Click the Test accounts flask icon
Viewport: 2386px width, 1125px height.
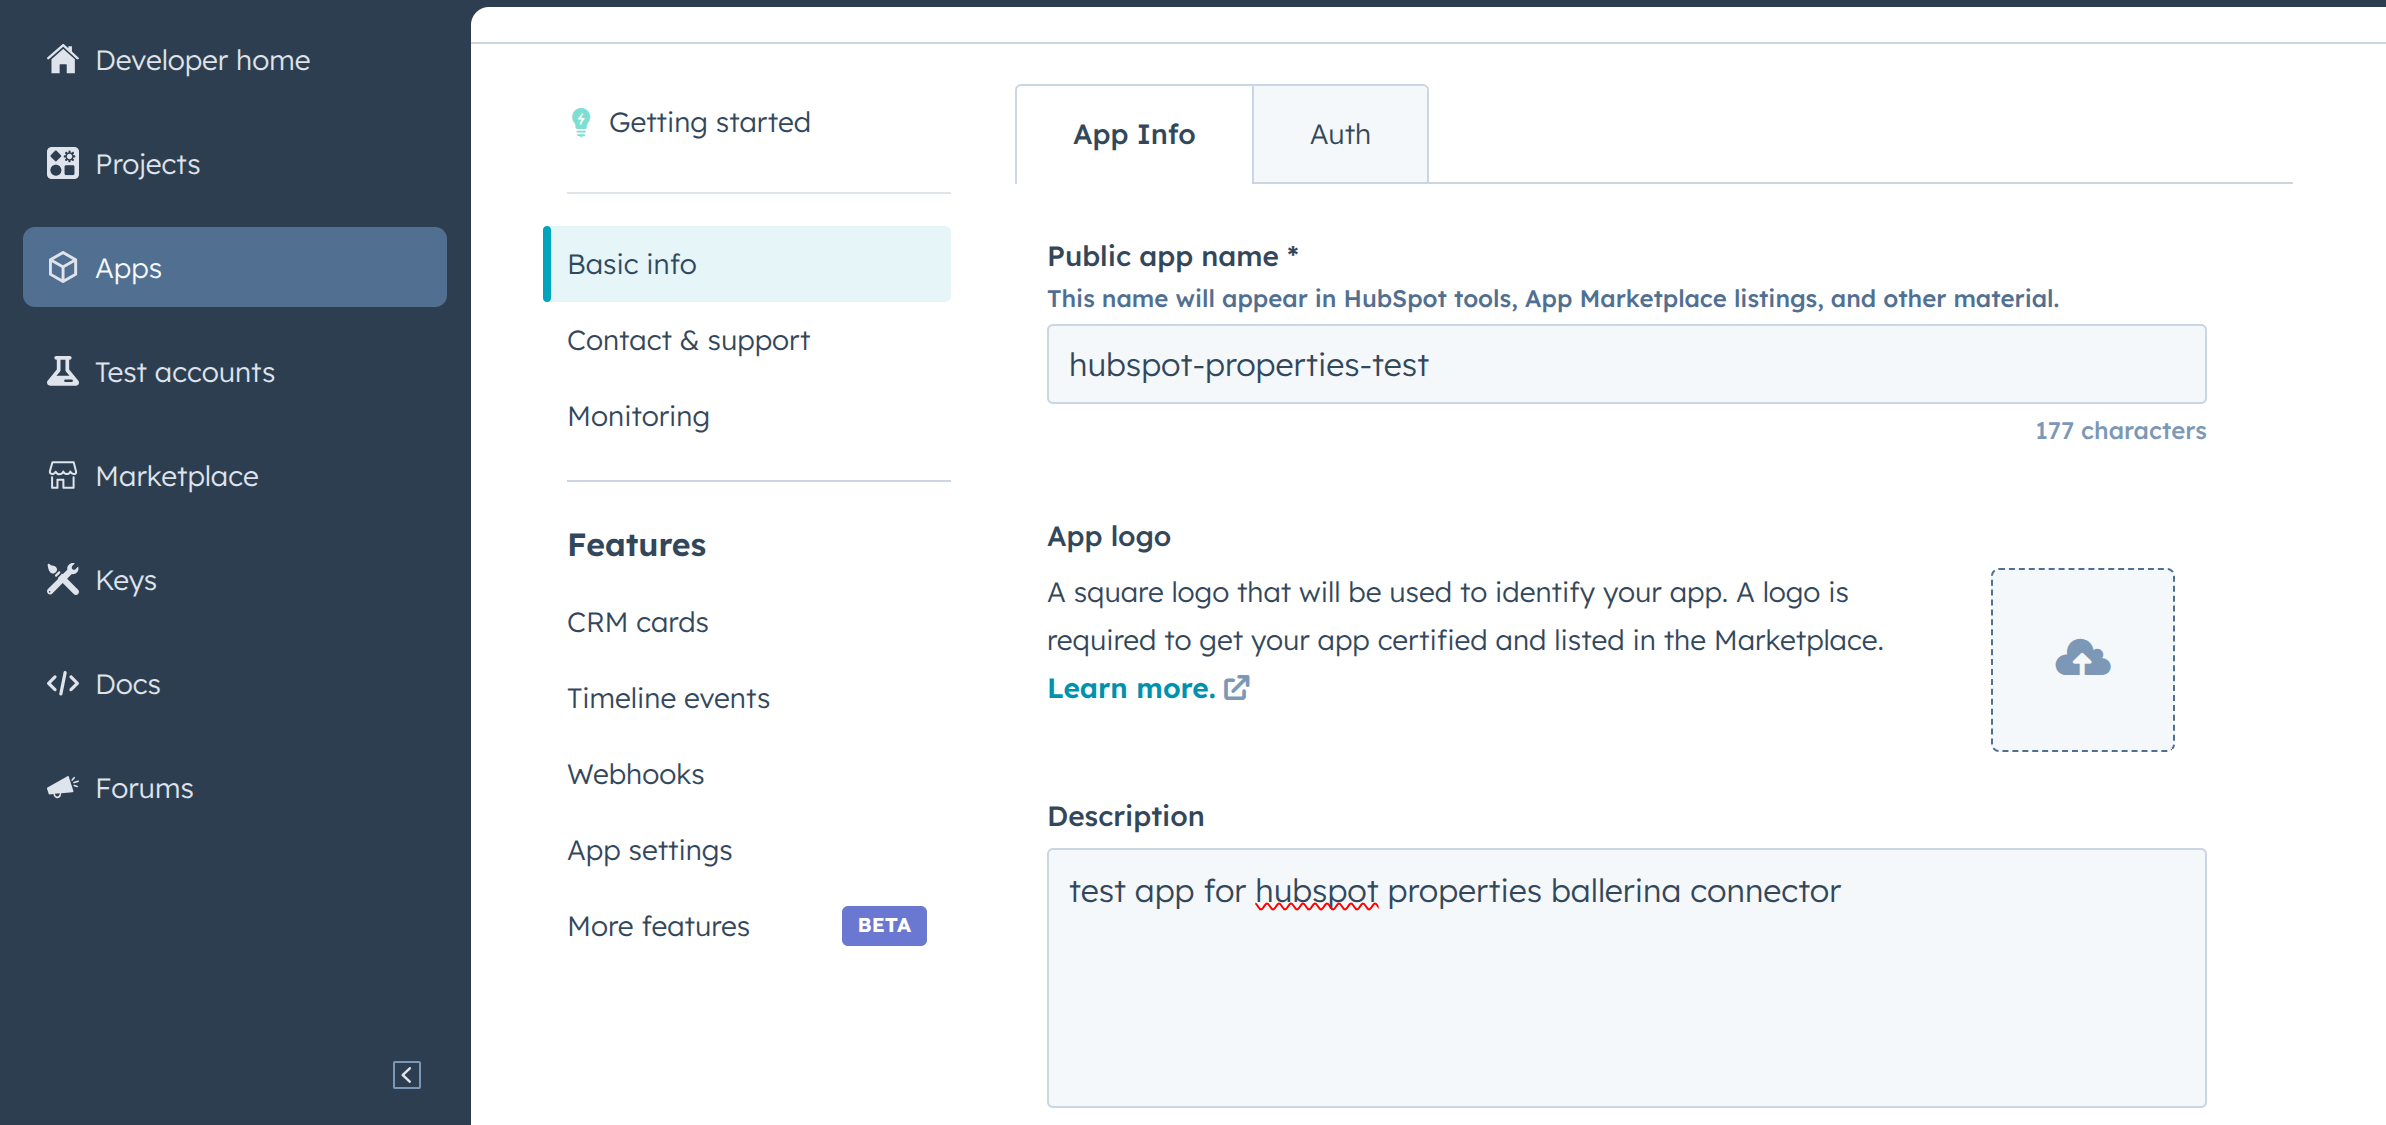tap(62, 371)
